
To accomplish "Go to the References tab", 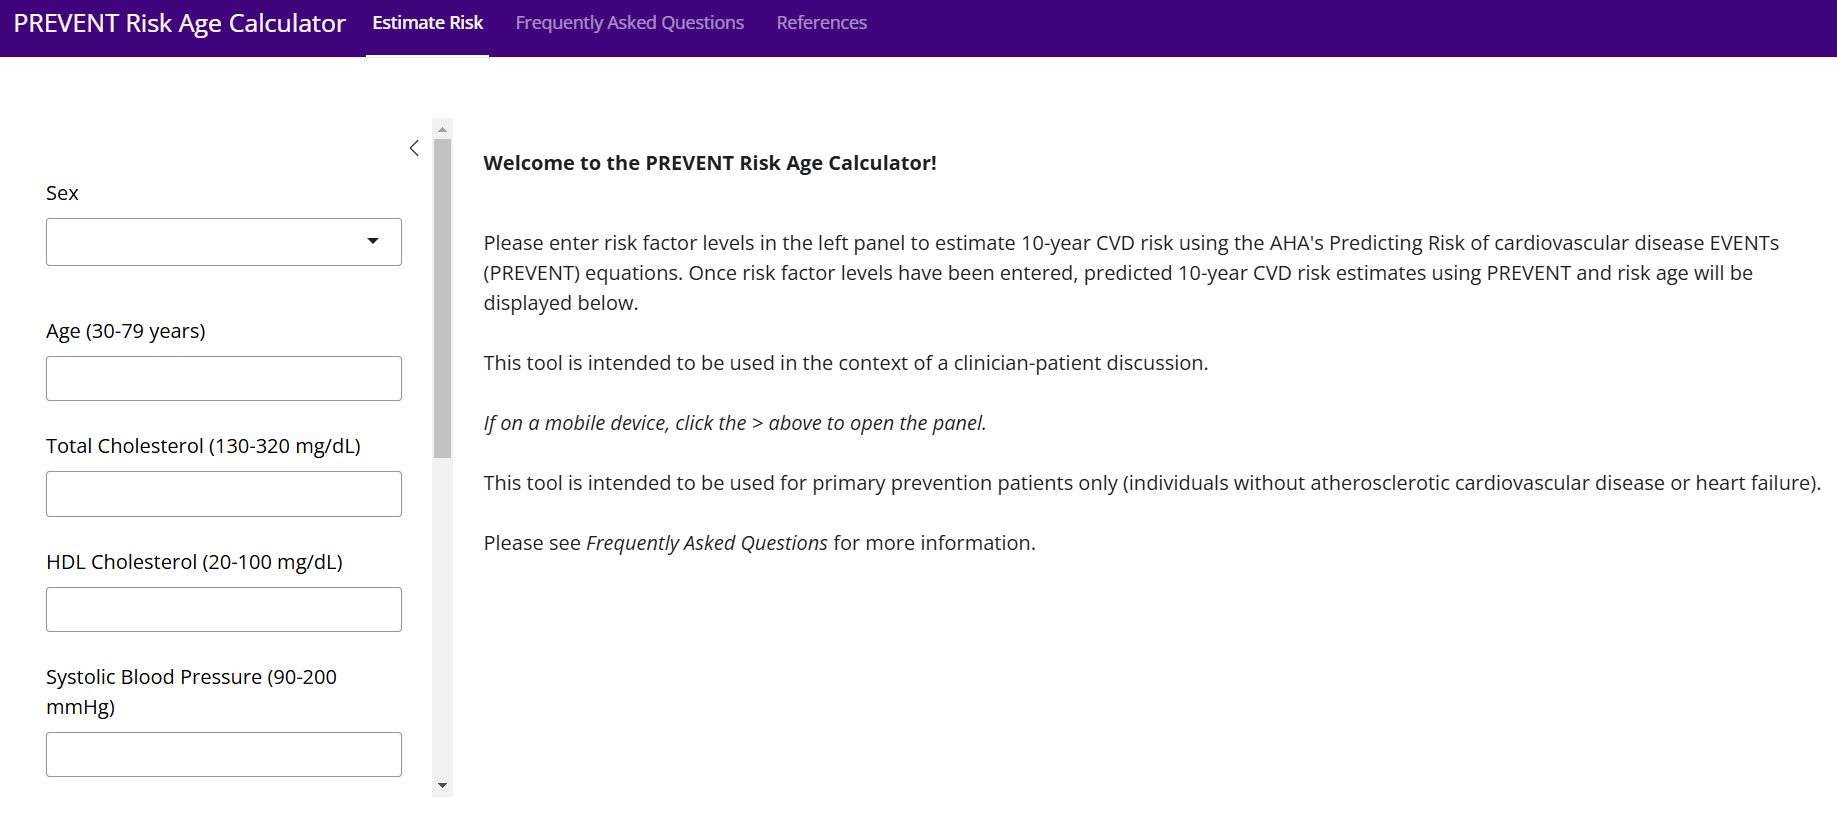I will click(821, 23).
